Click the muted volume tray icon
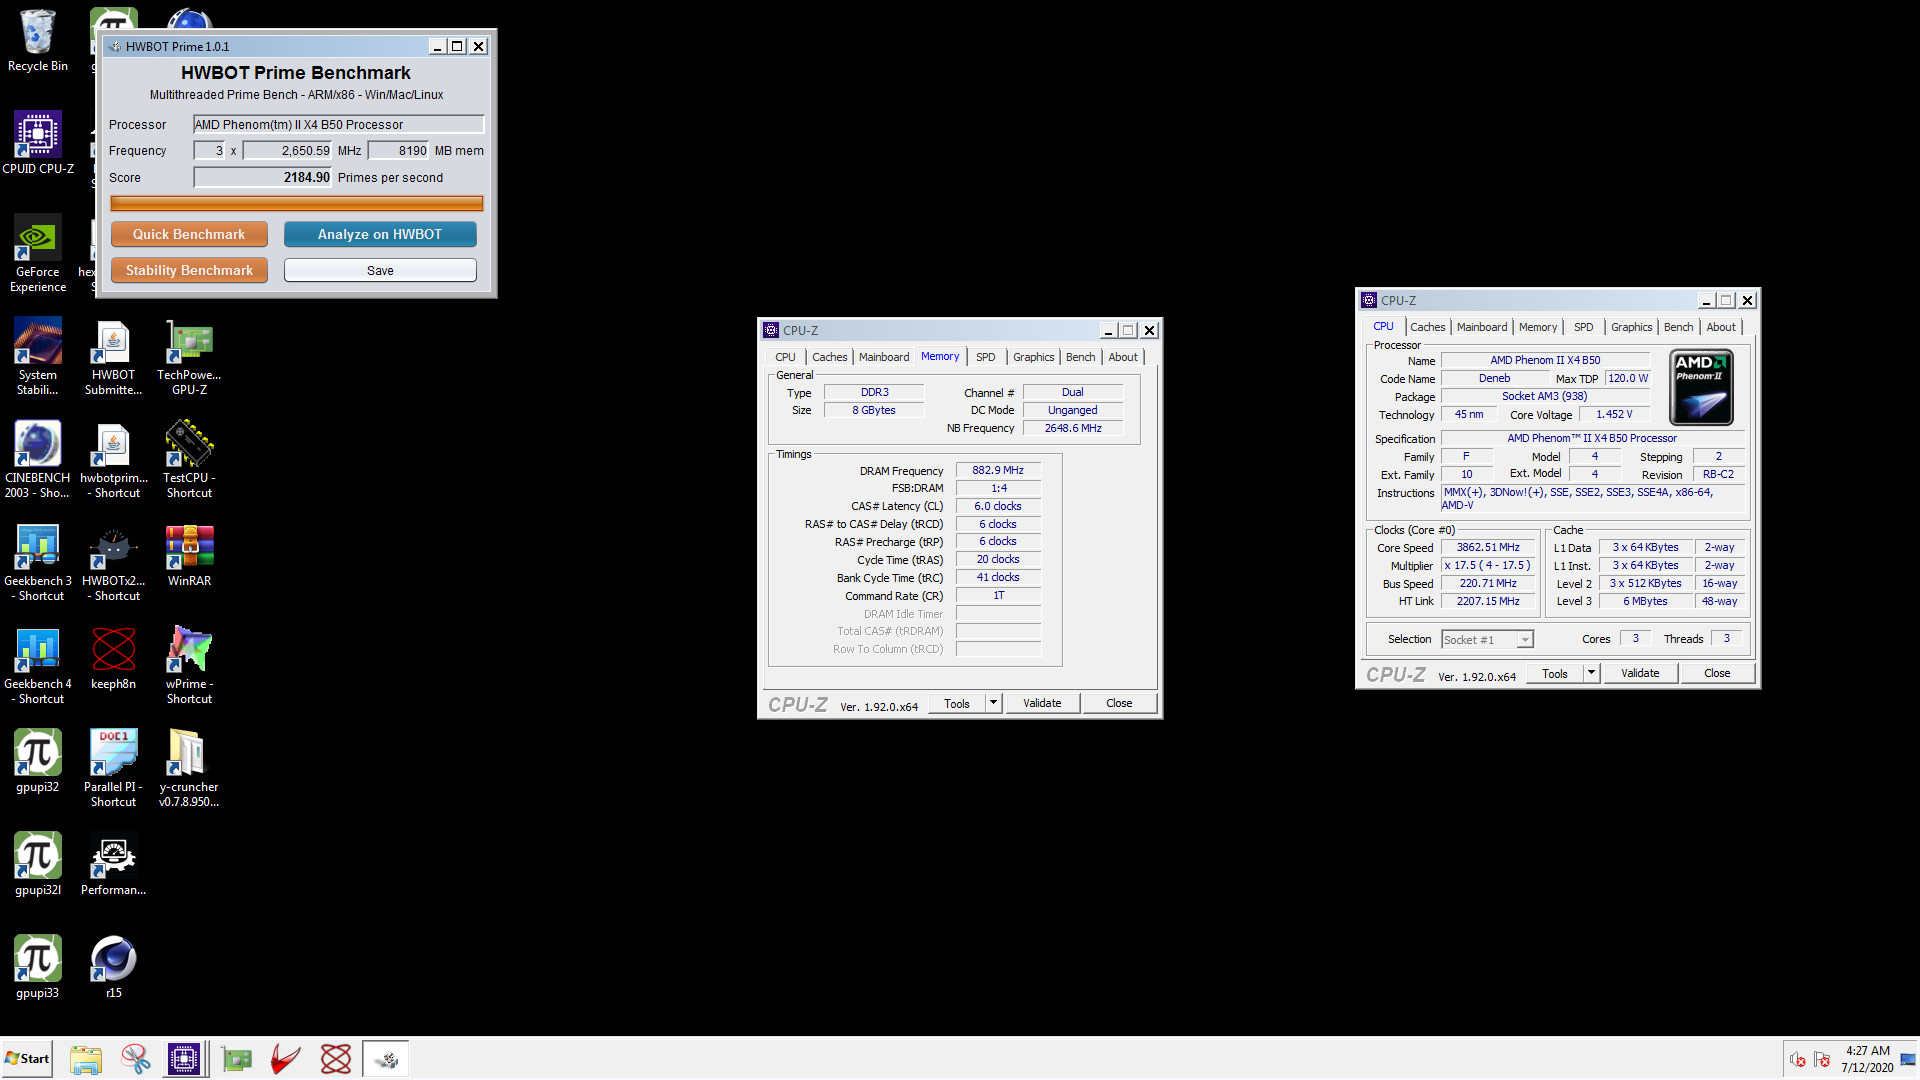Viewport: 1920px width, 1080px height. coord(1797,1060)
